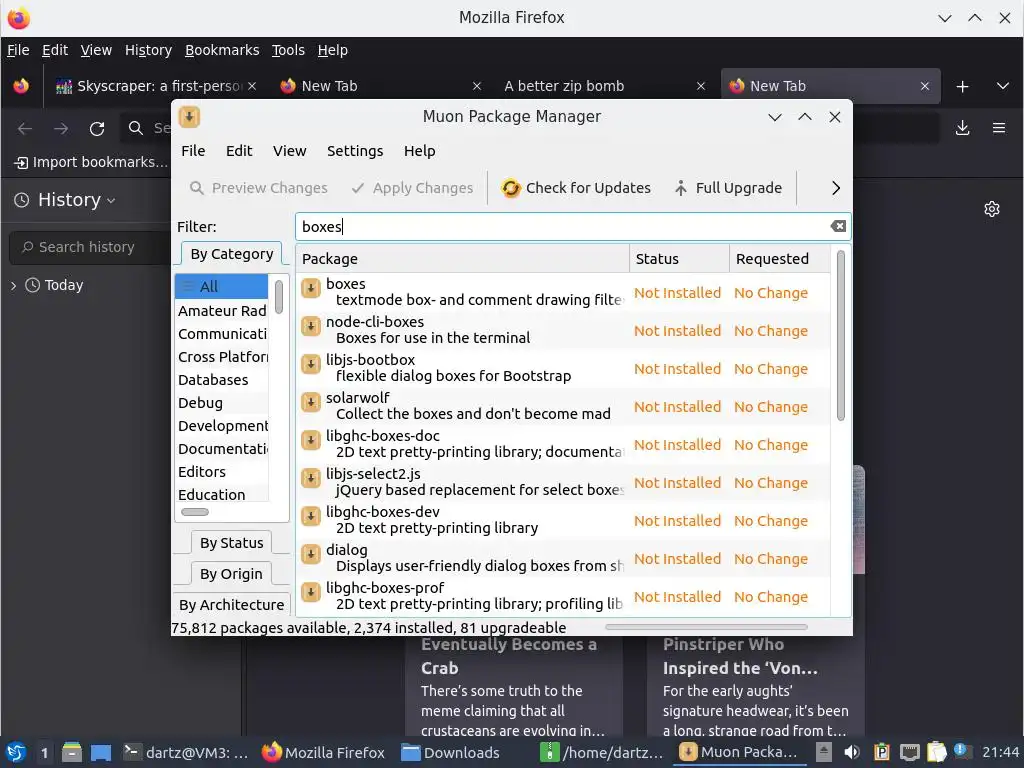
Task: Select the Databases category
Action: click(221, 380)
